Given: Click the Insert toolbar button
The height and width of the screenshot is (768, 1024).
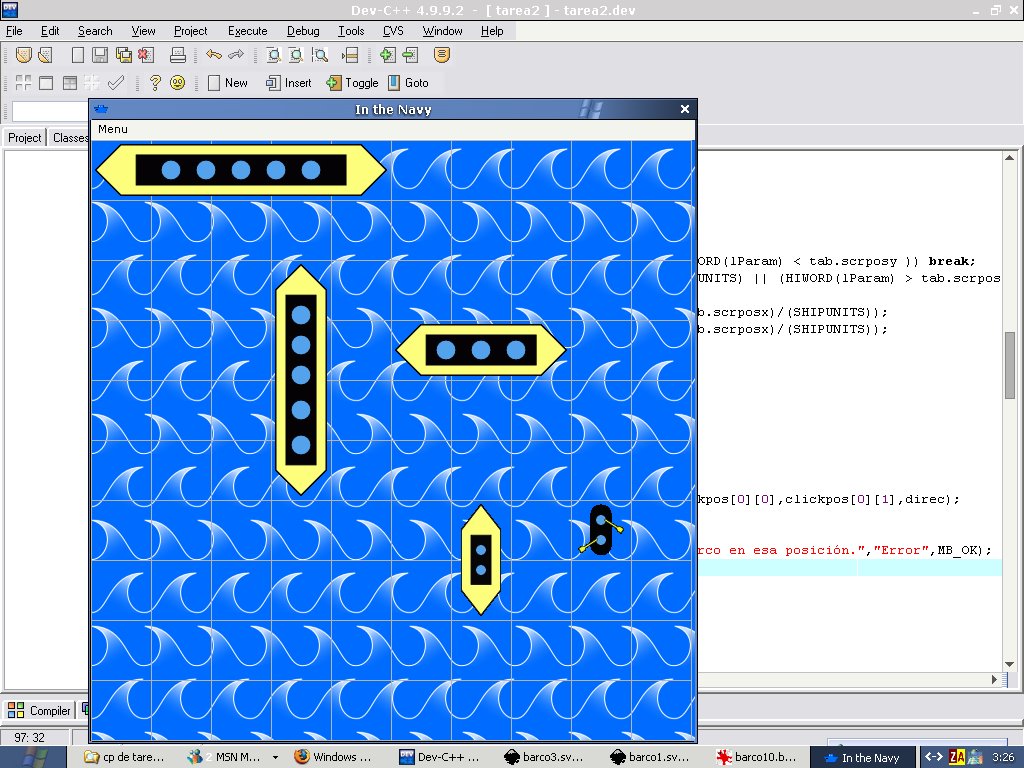Looking at the screenshot, I should click(289, 83).
